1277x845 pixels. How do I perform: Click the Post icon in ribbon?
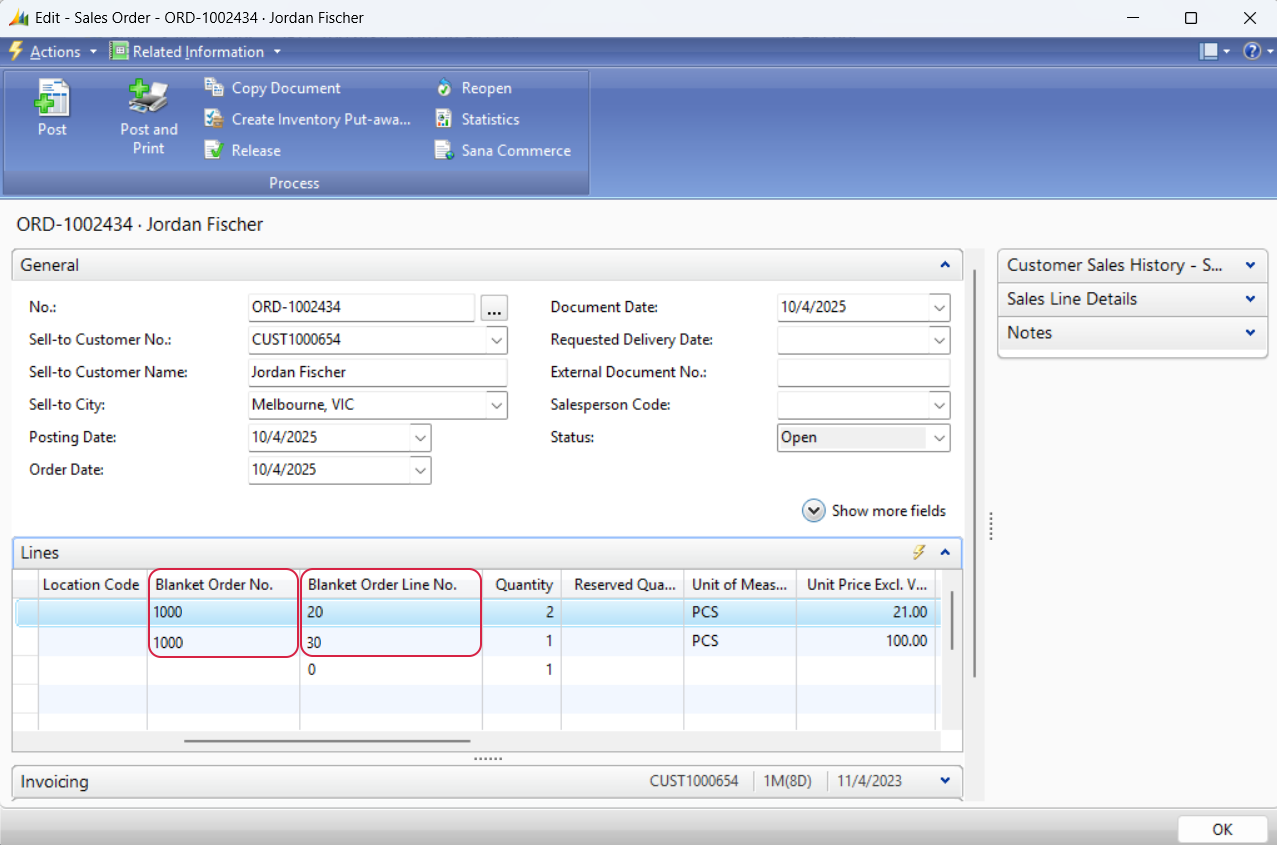52,99
